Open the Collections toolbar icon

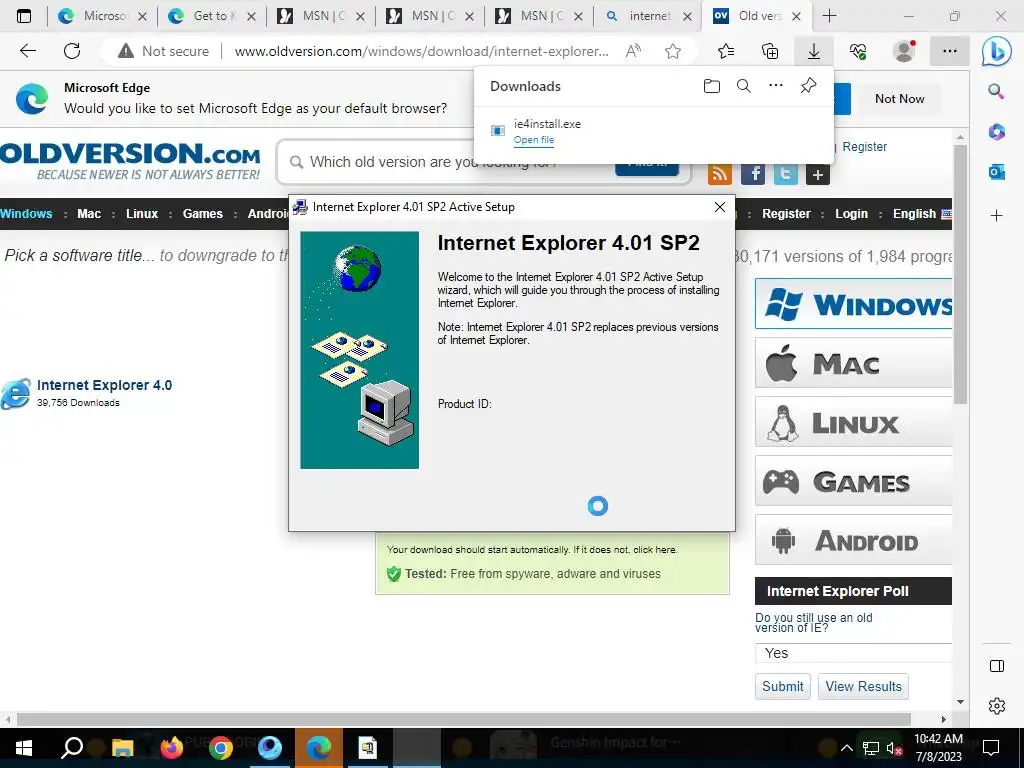(770, 51)
